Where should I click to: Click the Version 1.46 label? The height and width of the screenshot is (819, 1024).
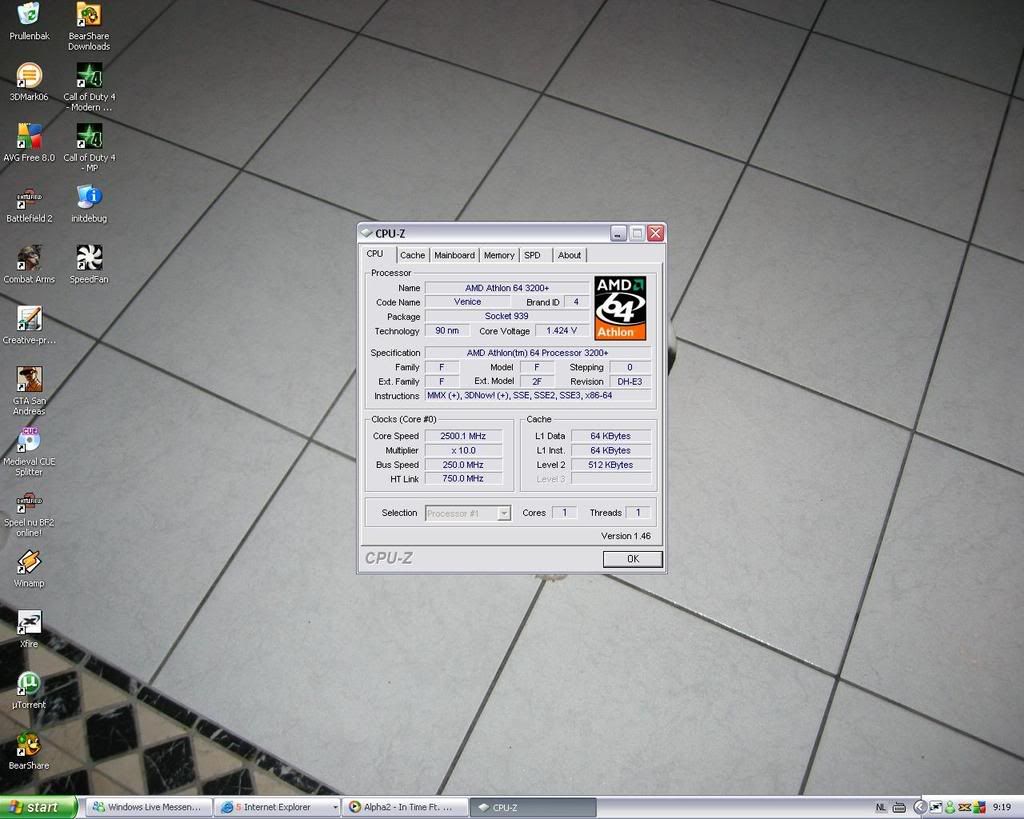point(626,536)
